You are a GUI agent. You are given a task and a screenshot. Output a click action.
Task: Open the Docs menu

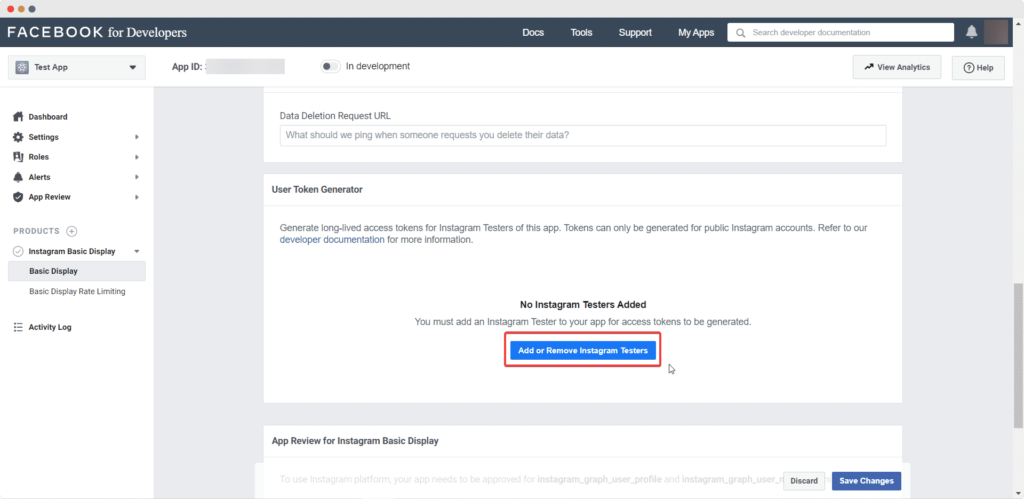pos(533,33)
